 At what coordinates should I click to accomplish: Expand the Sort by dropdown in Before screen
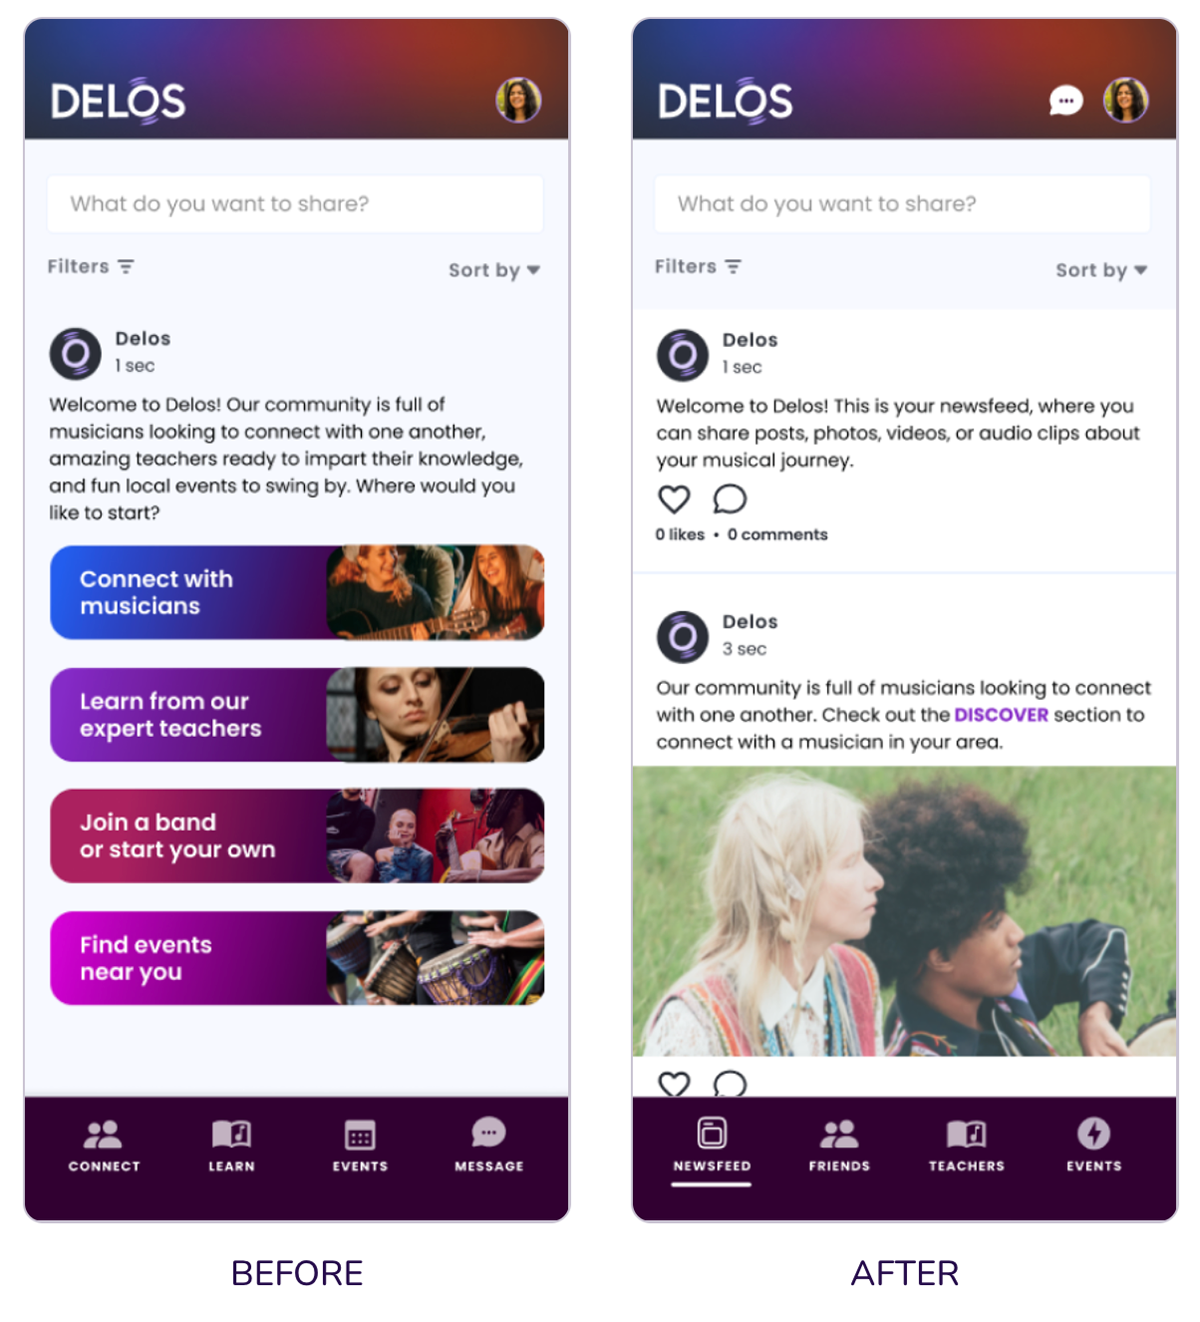coord(494,270)
